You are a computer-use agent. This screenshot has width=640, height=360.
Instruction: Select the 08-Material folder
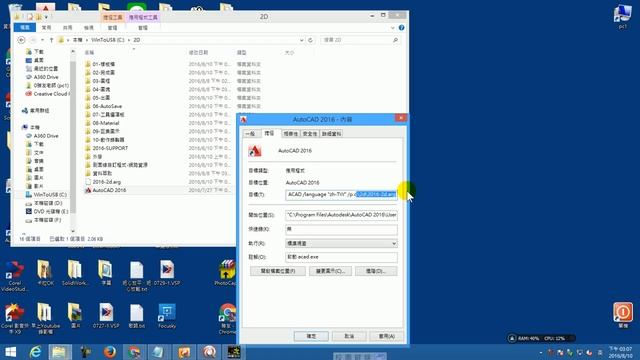(106, 123)
